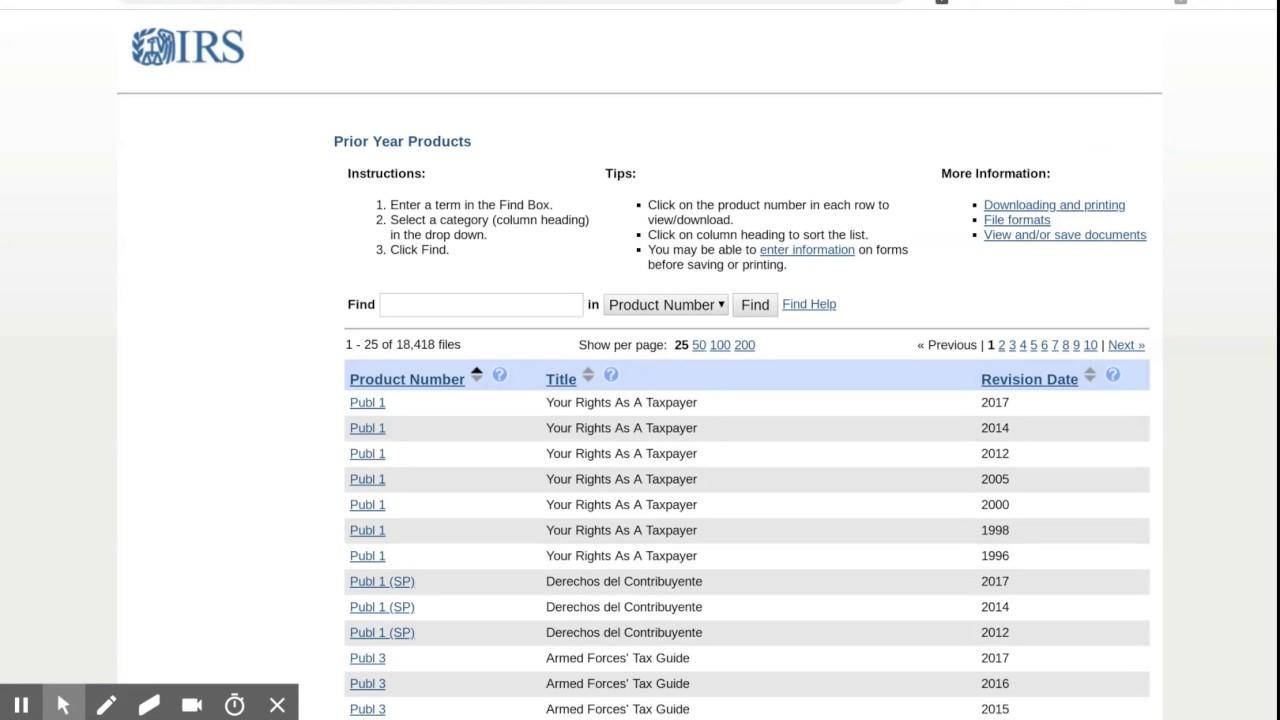This screenshot has height=720, width=1280.
Task: Select the pen annotation tool
Action: point(106,705)
